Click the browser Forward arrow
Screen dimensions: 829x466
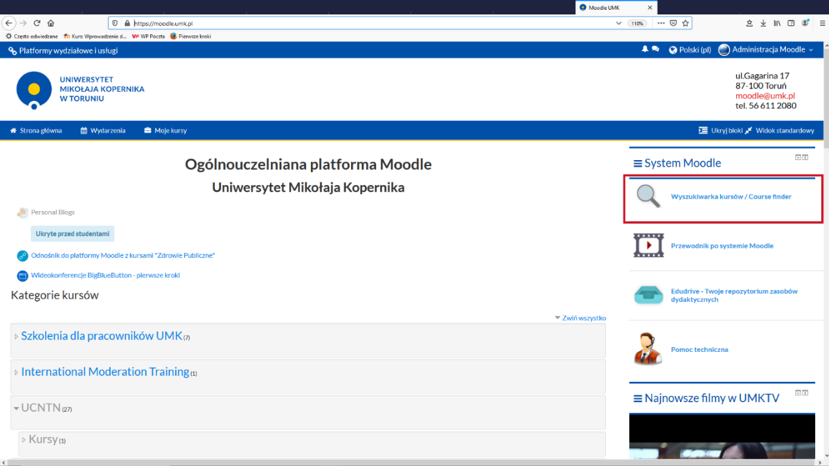23,23
